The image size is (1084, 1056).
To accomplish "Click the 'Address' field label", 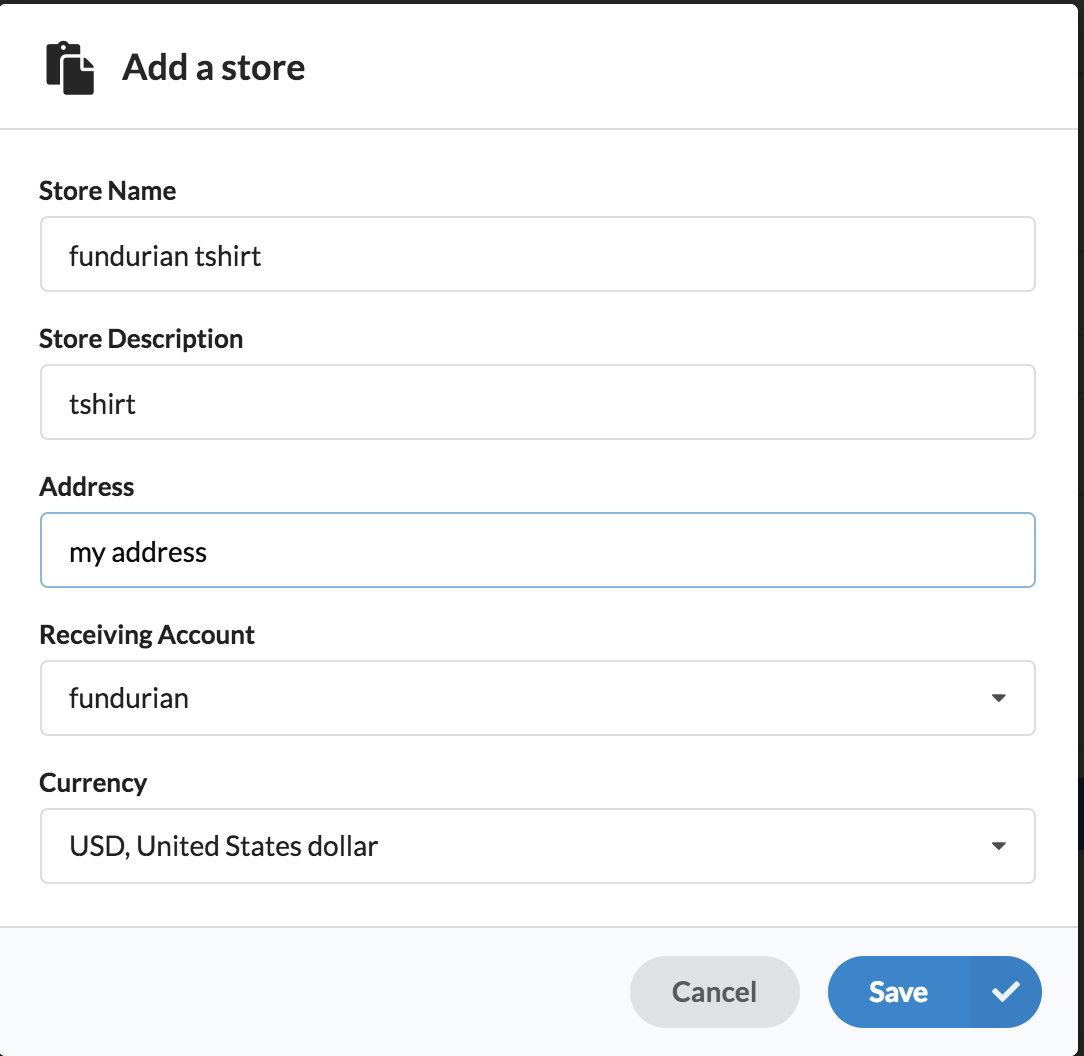I will (x=87, y=487).
